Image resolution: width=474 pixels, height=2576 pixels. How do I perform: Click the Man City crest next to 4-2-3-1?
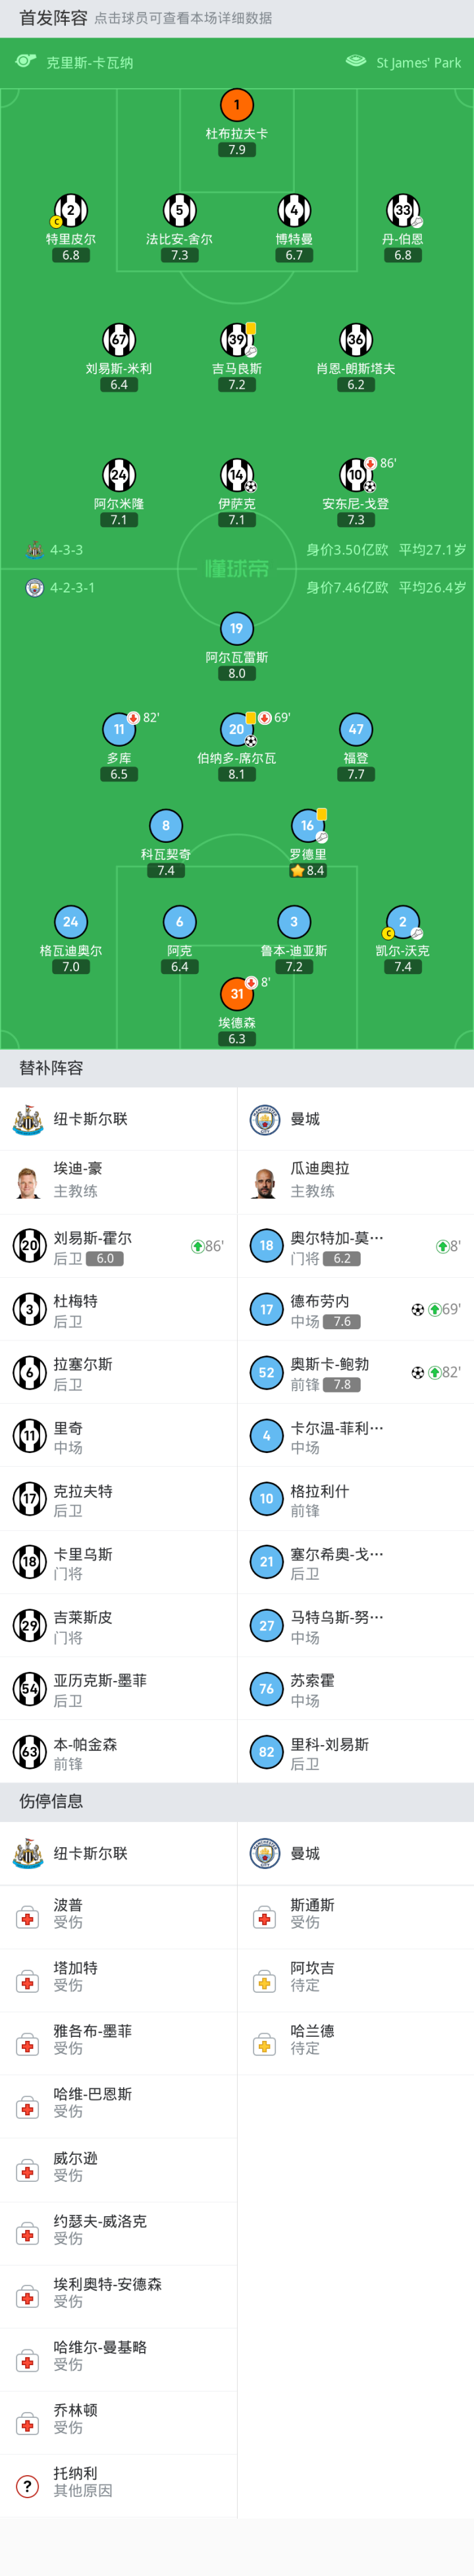pos(34,588)
